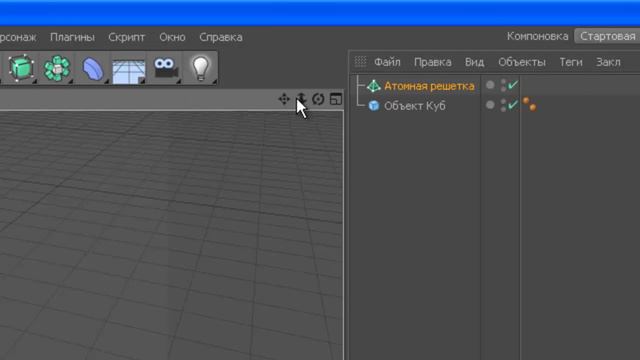This screenshot has width=640, height=360.
Task: Click the Object Manager grip handle icon
Action: (360, 62)
